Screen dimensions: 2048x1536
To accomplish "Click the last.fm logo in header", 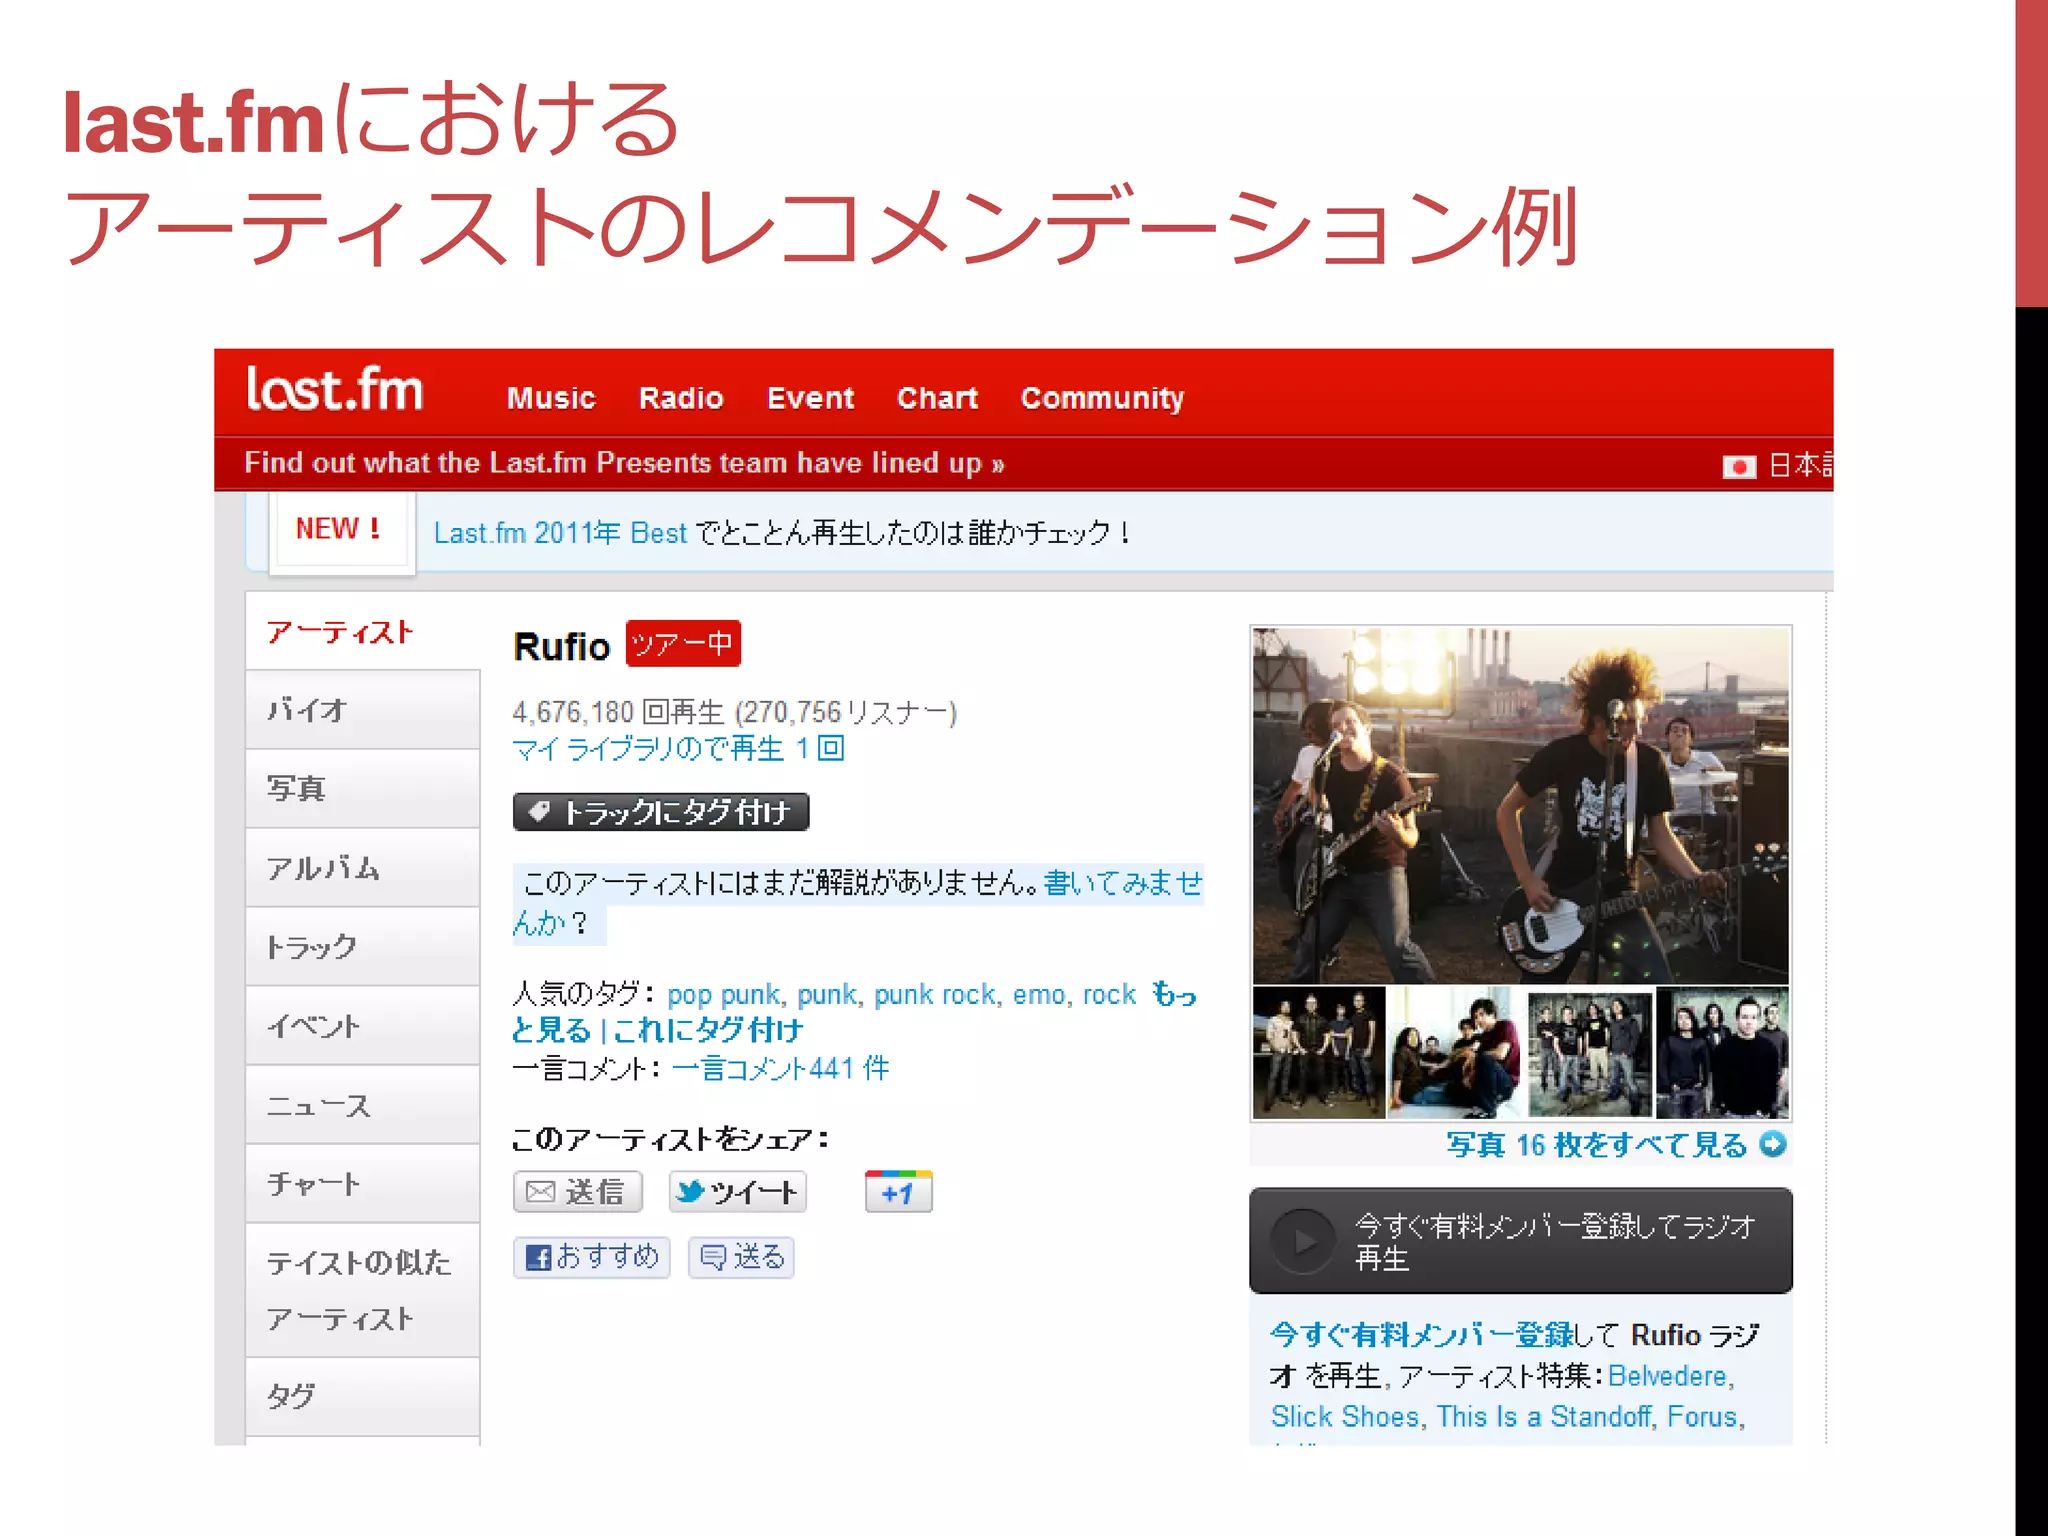I will pos(335,389).
